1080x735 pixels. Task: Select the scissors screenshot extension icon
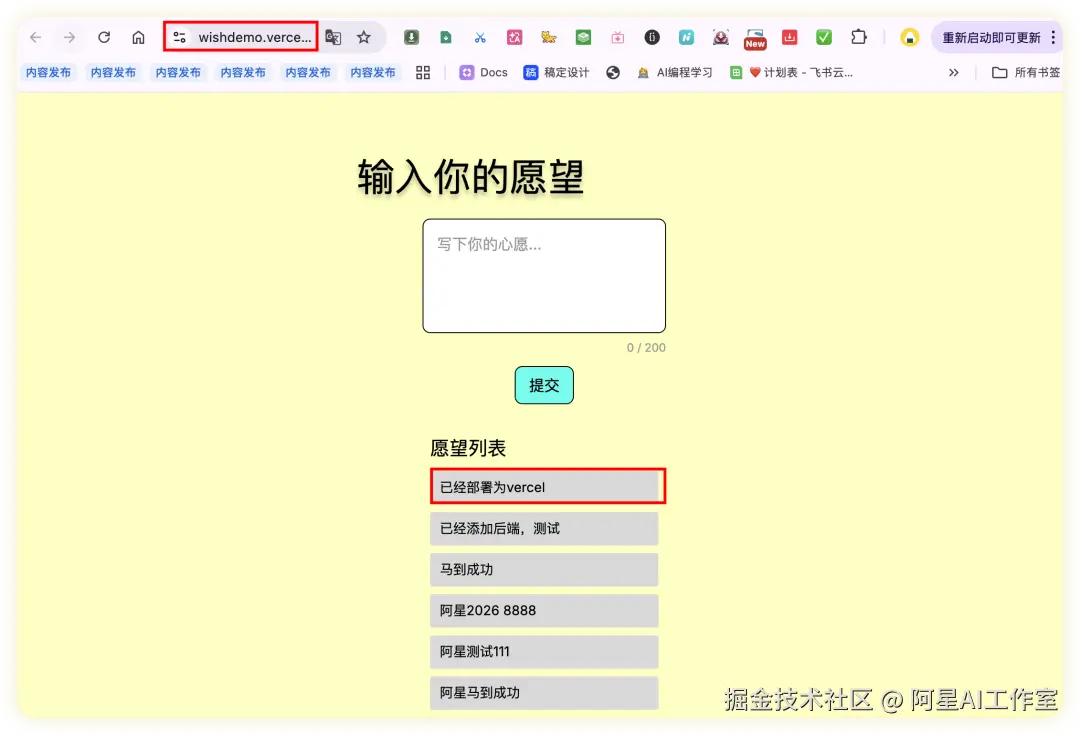[480, 37]
